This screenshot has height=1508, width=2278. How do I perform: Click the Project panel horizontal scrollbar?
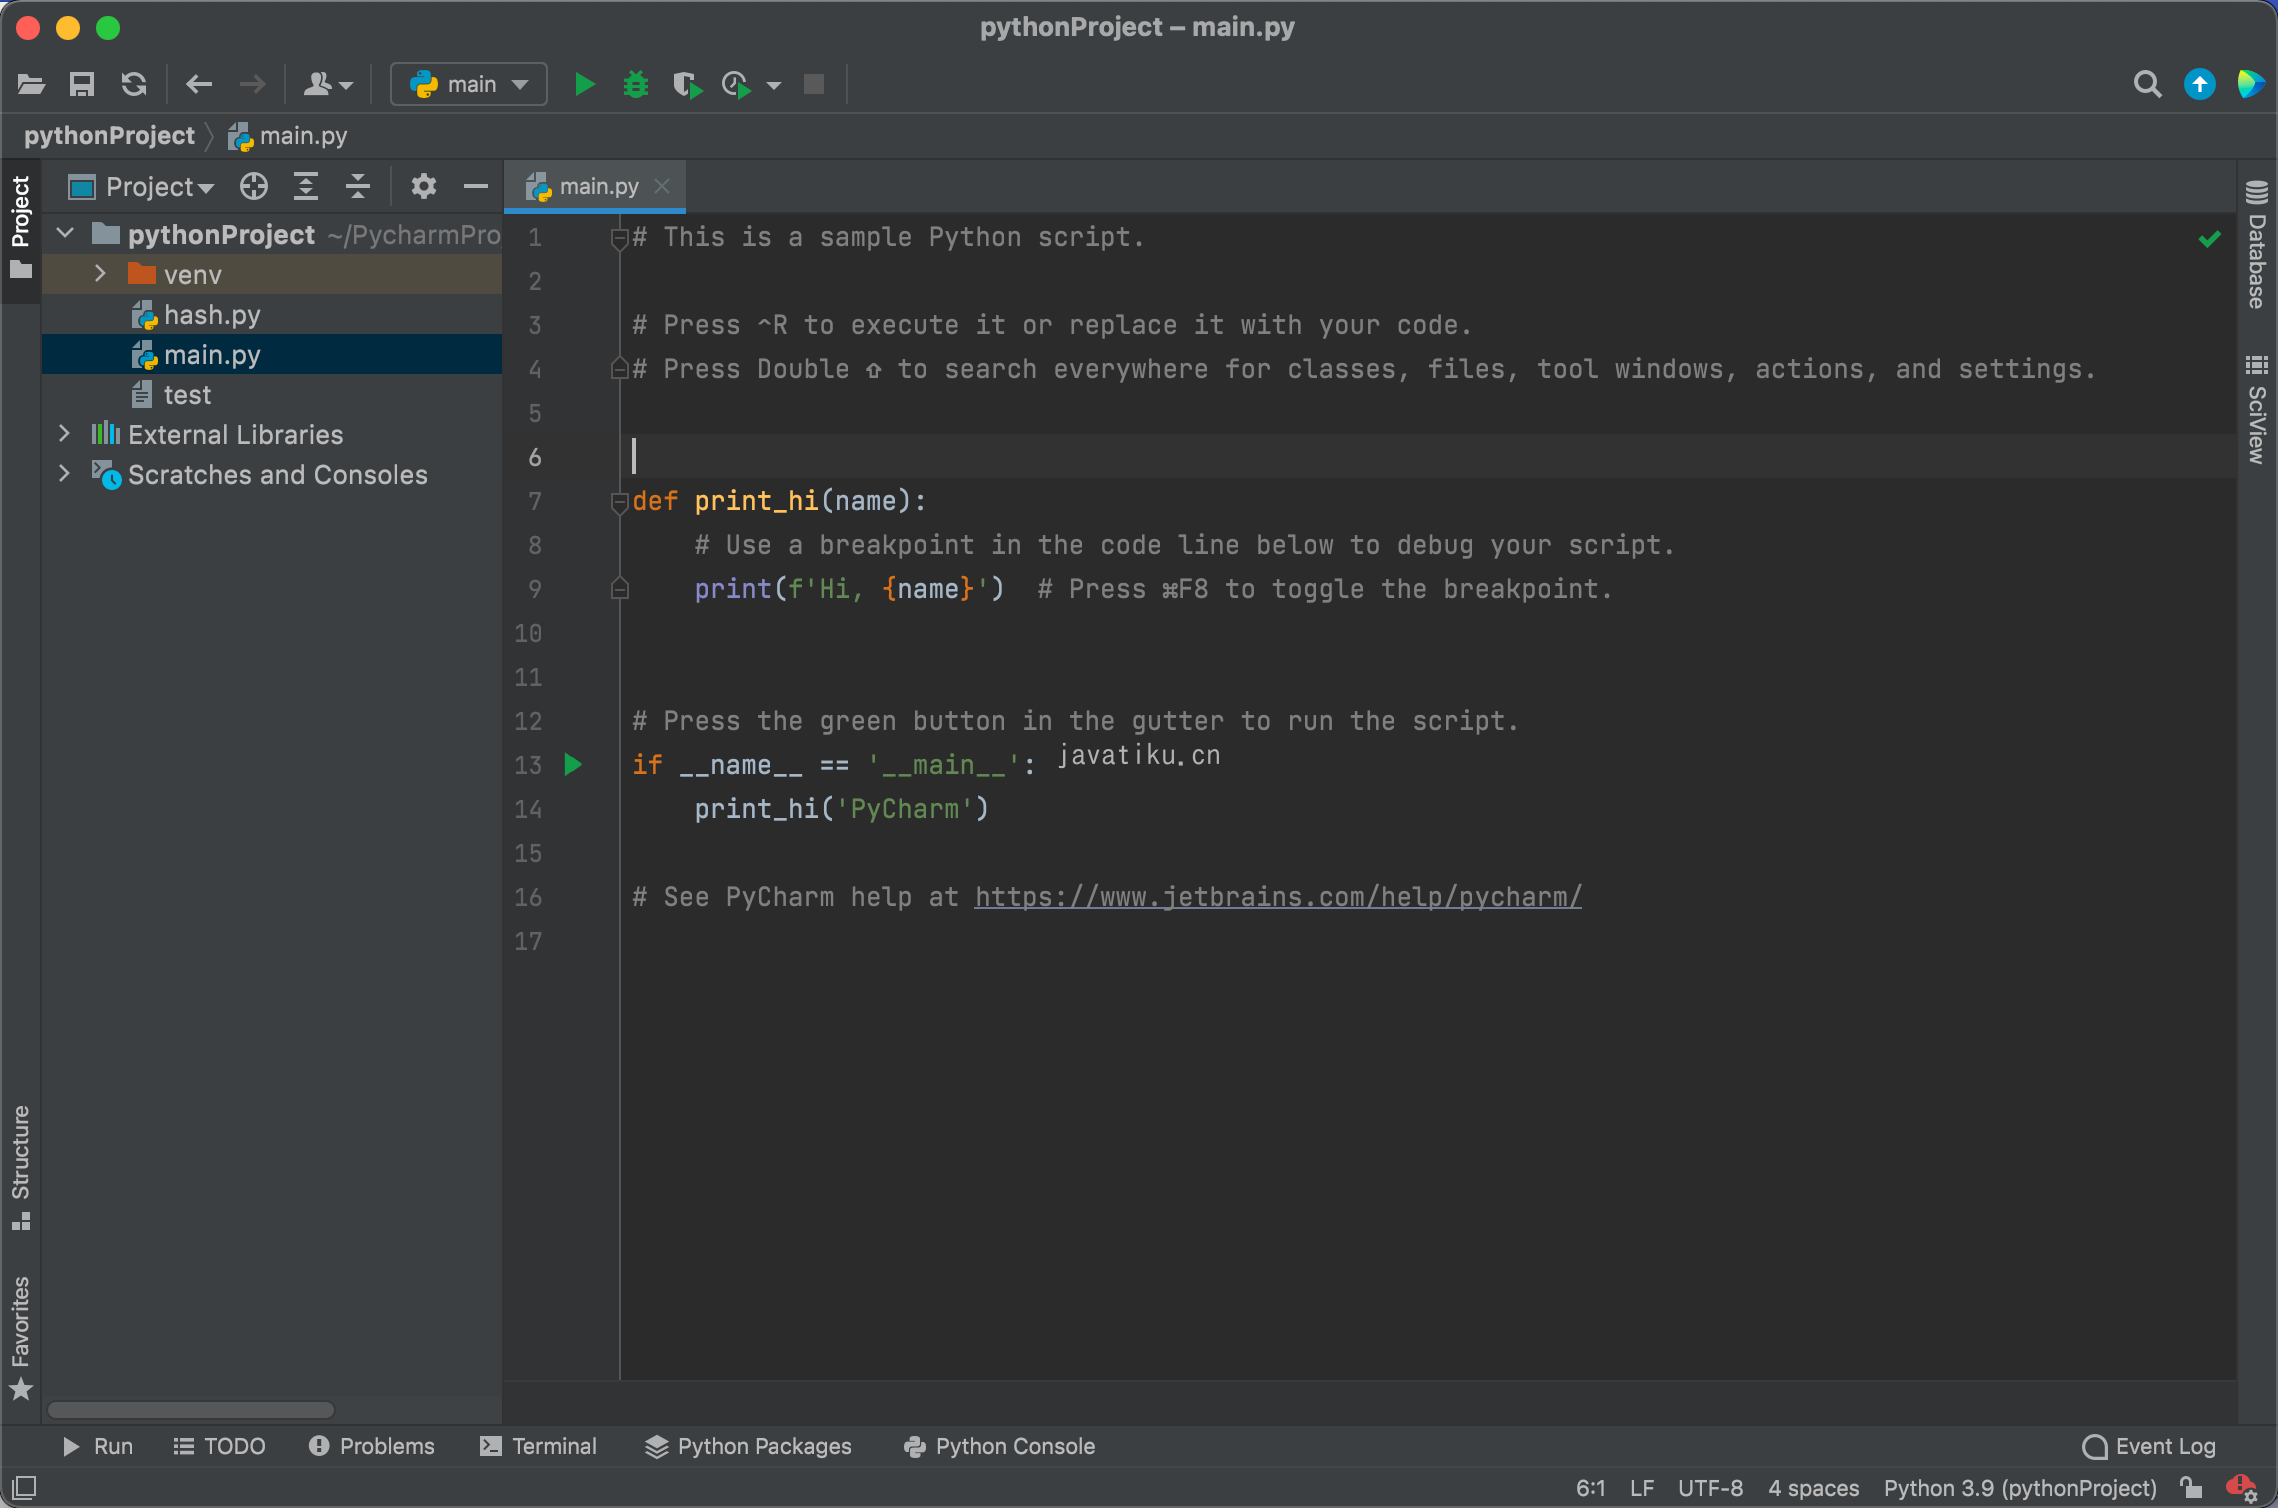(190, 1410)
